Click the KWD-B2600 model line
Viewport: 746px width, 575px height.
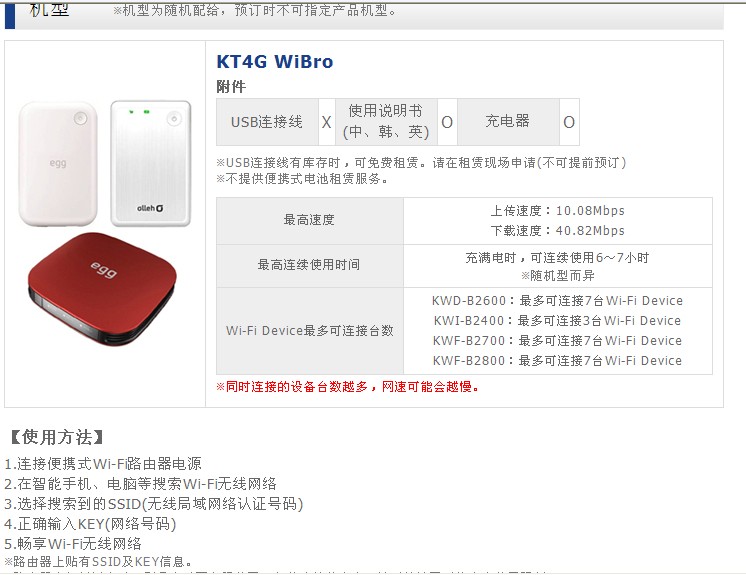557,301
